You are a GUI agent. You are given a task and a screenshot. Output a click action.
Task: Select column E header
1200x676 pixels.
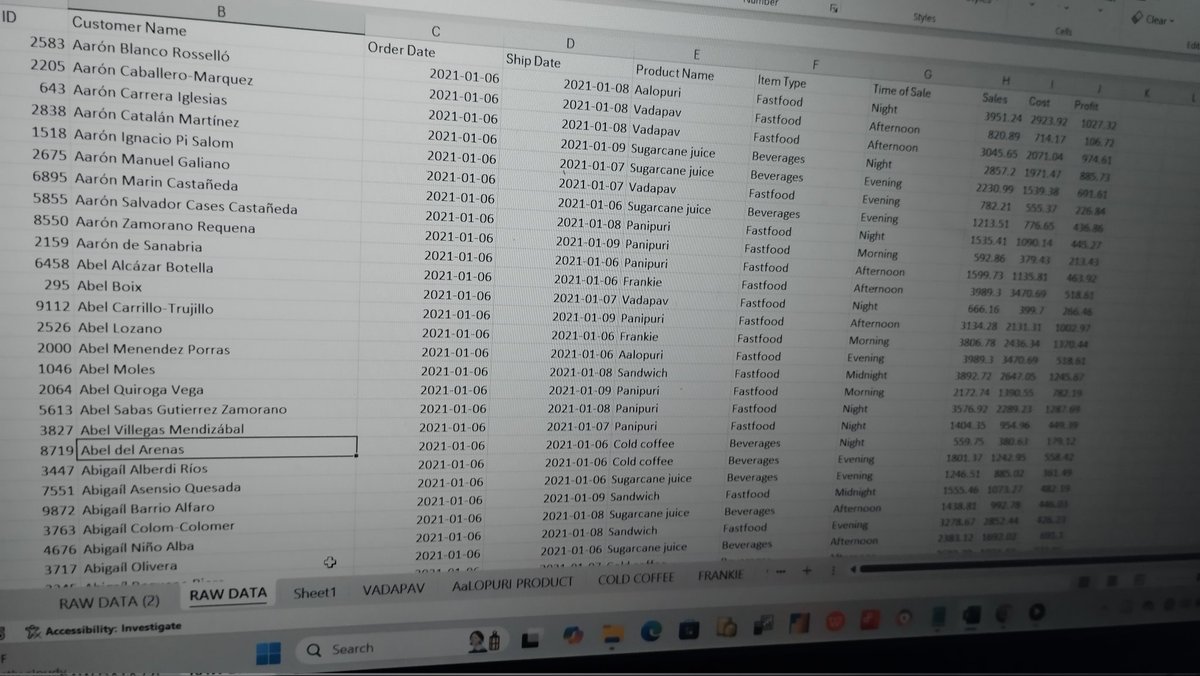(x=696, y=53)
